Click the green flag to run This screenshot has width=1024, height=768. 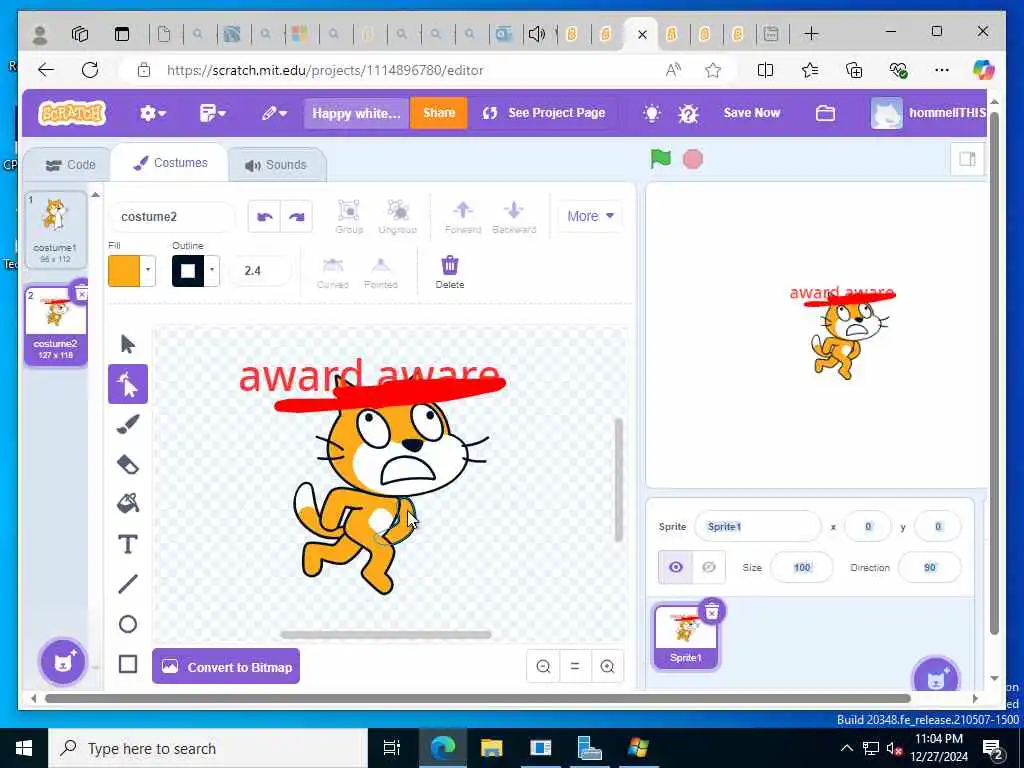click(660, 159)
